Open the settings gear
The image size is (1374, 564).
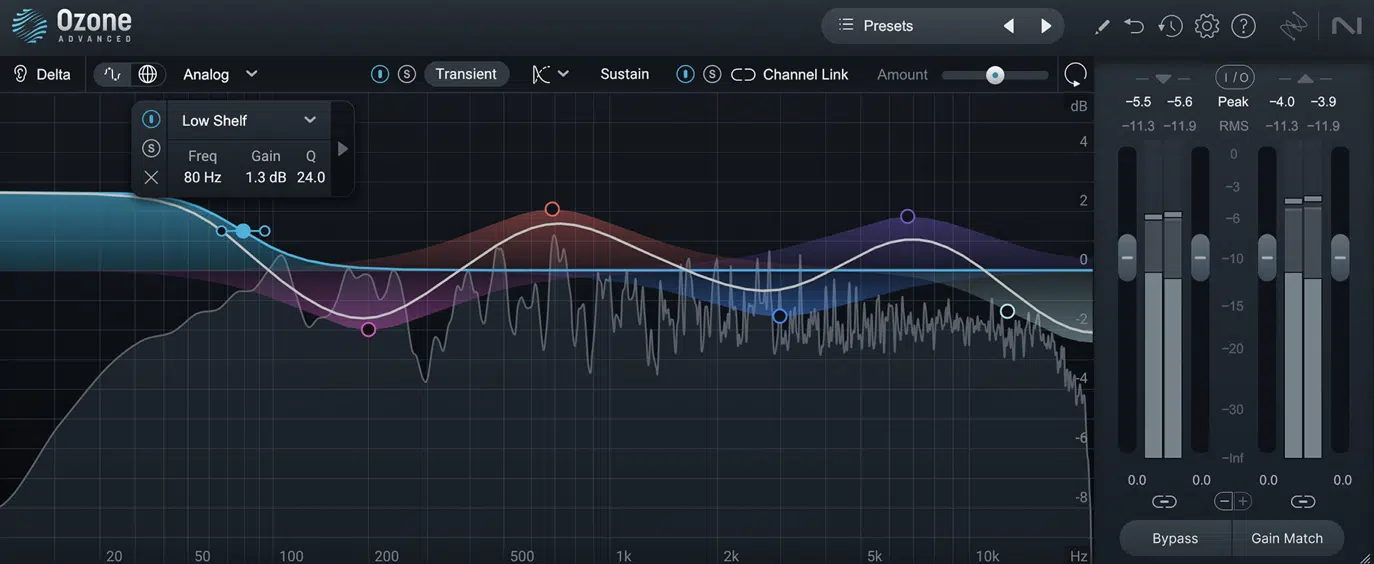pyautogui.click(x=1207, y=26)
